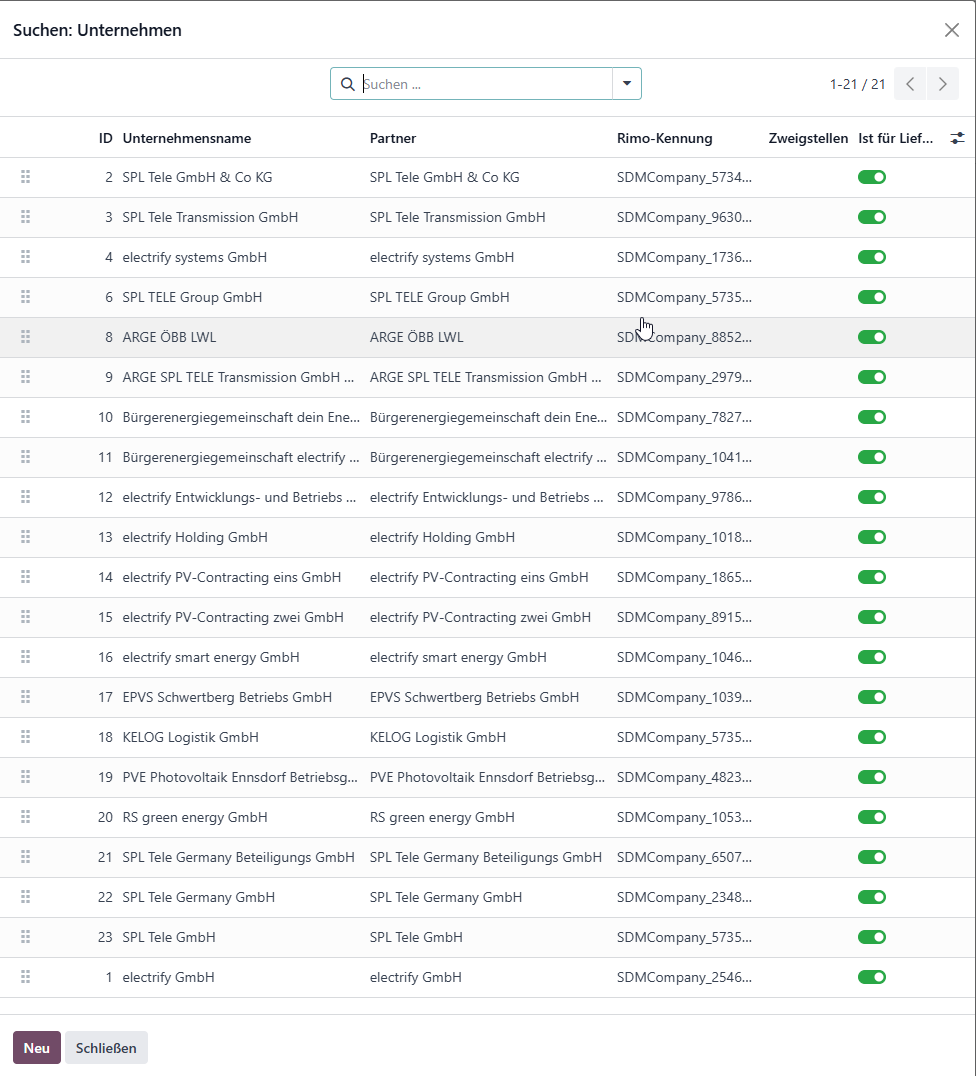Image resolution: width=976 pixels, height=1076 pixels.
Task: Click the search magnifier icon
Action: tap(348, 84)
